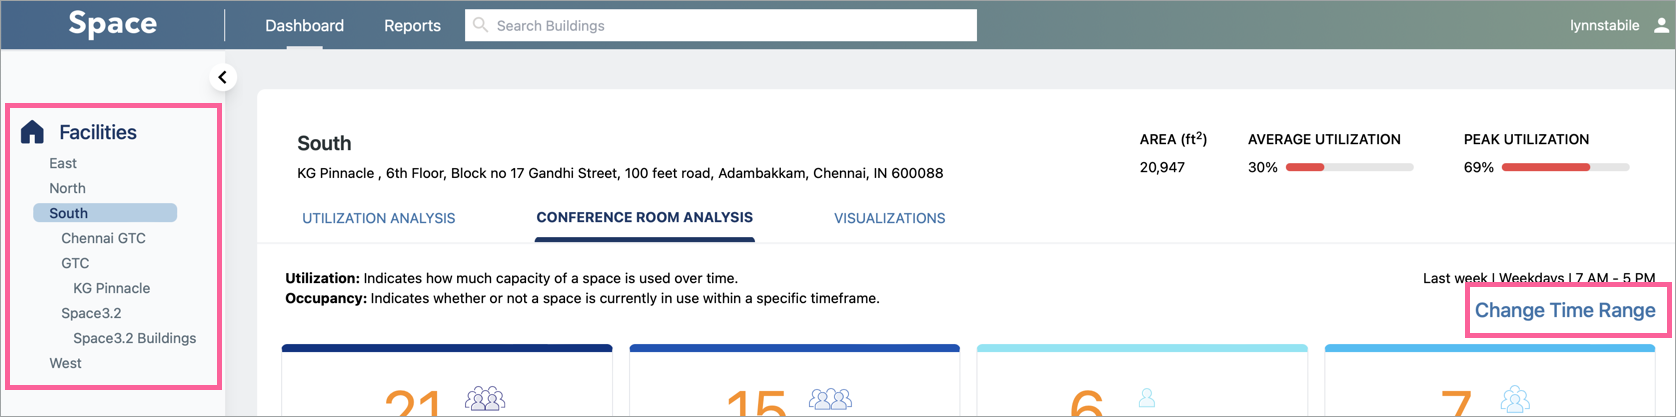Click the South building title
The width and height of the screenshot is (1676, 417).
(x=324, y=143)
